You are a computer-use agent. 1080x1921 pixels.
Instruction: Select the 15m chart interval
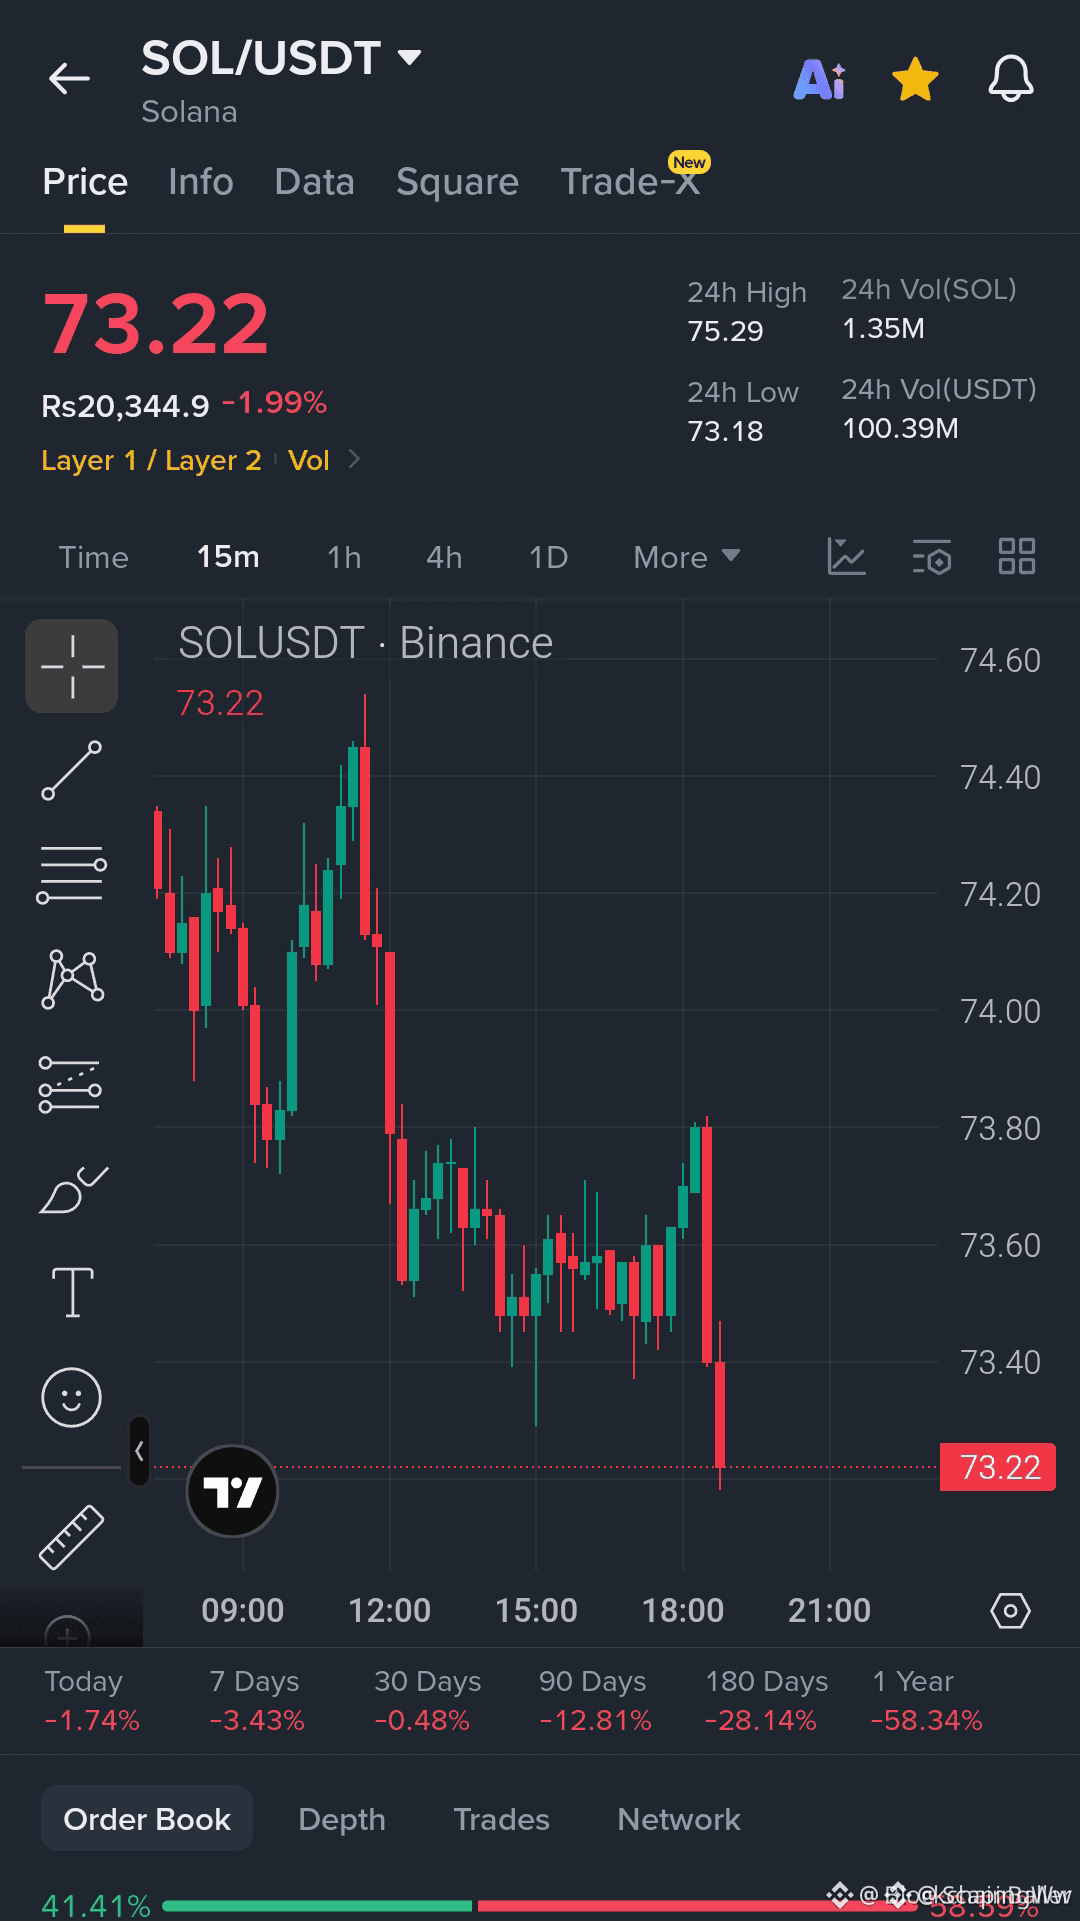(228, 557)
